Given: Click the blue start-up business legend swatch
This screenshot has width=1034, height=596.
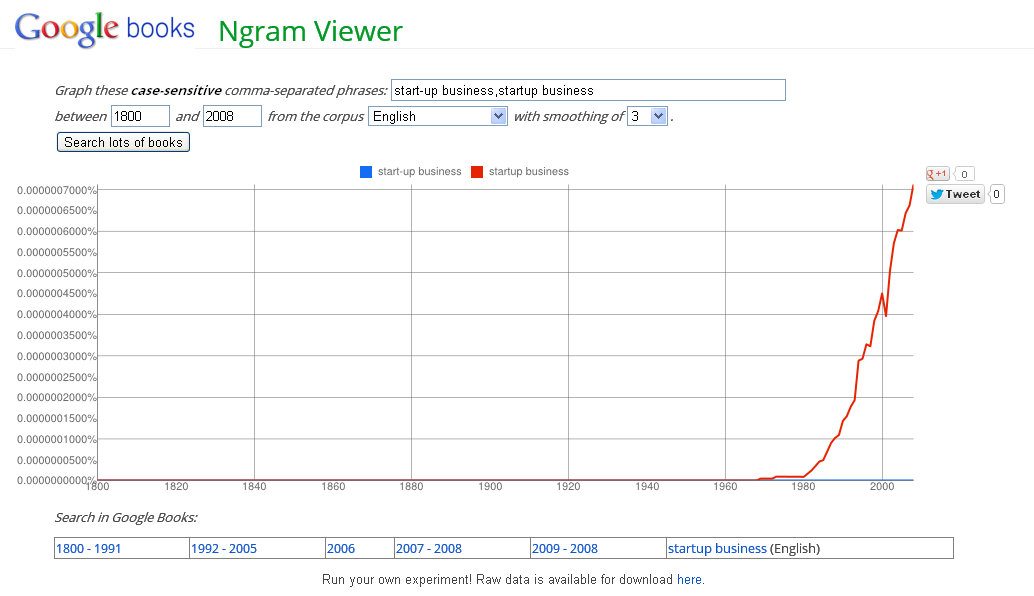Looking at the screenshot, I should pyautogui.click(x=366, y=172).
